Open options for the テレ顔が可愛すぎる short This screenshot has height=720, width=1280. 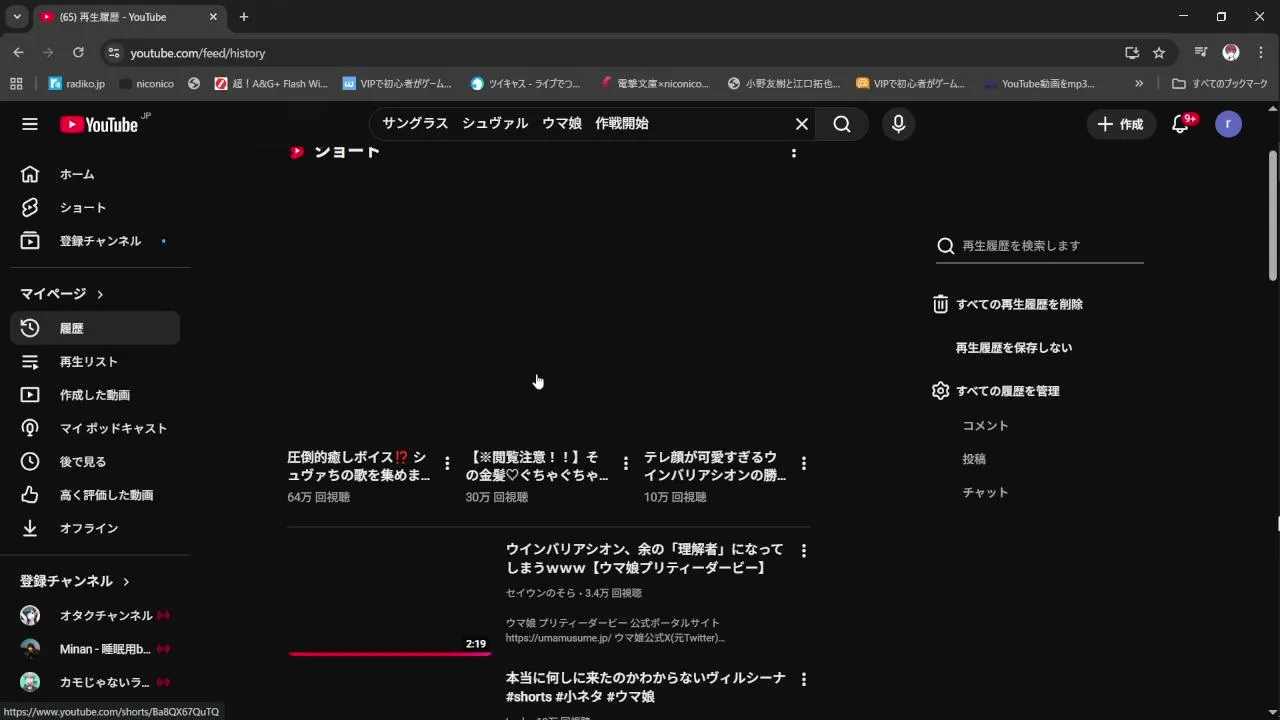pyautogui.click(x=804, y=463)
